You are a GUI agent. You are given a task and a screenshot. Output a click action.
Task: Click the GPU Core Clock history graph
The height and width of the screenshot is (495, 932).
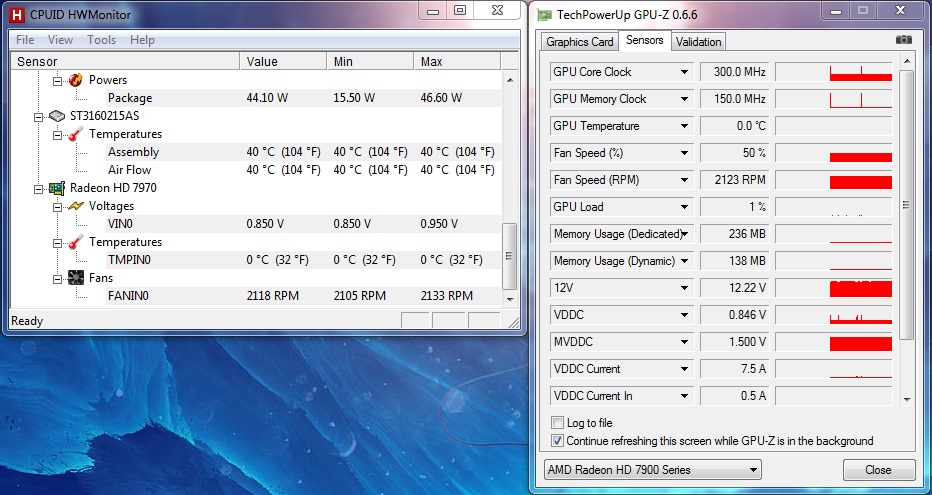pyautogui.click(x=834, y=72)
